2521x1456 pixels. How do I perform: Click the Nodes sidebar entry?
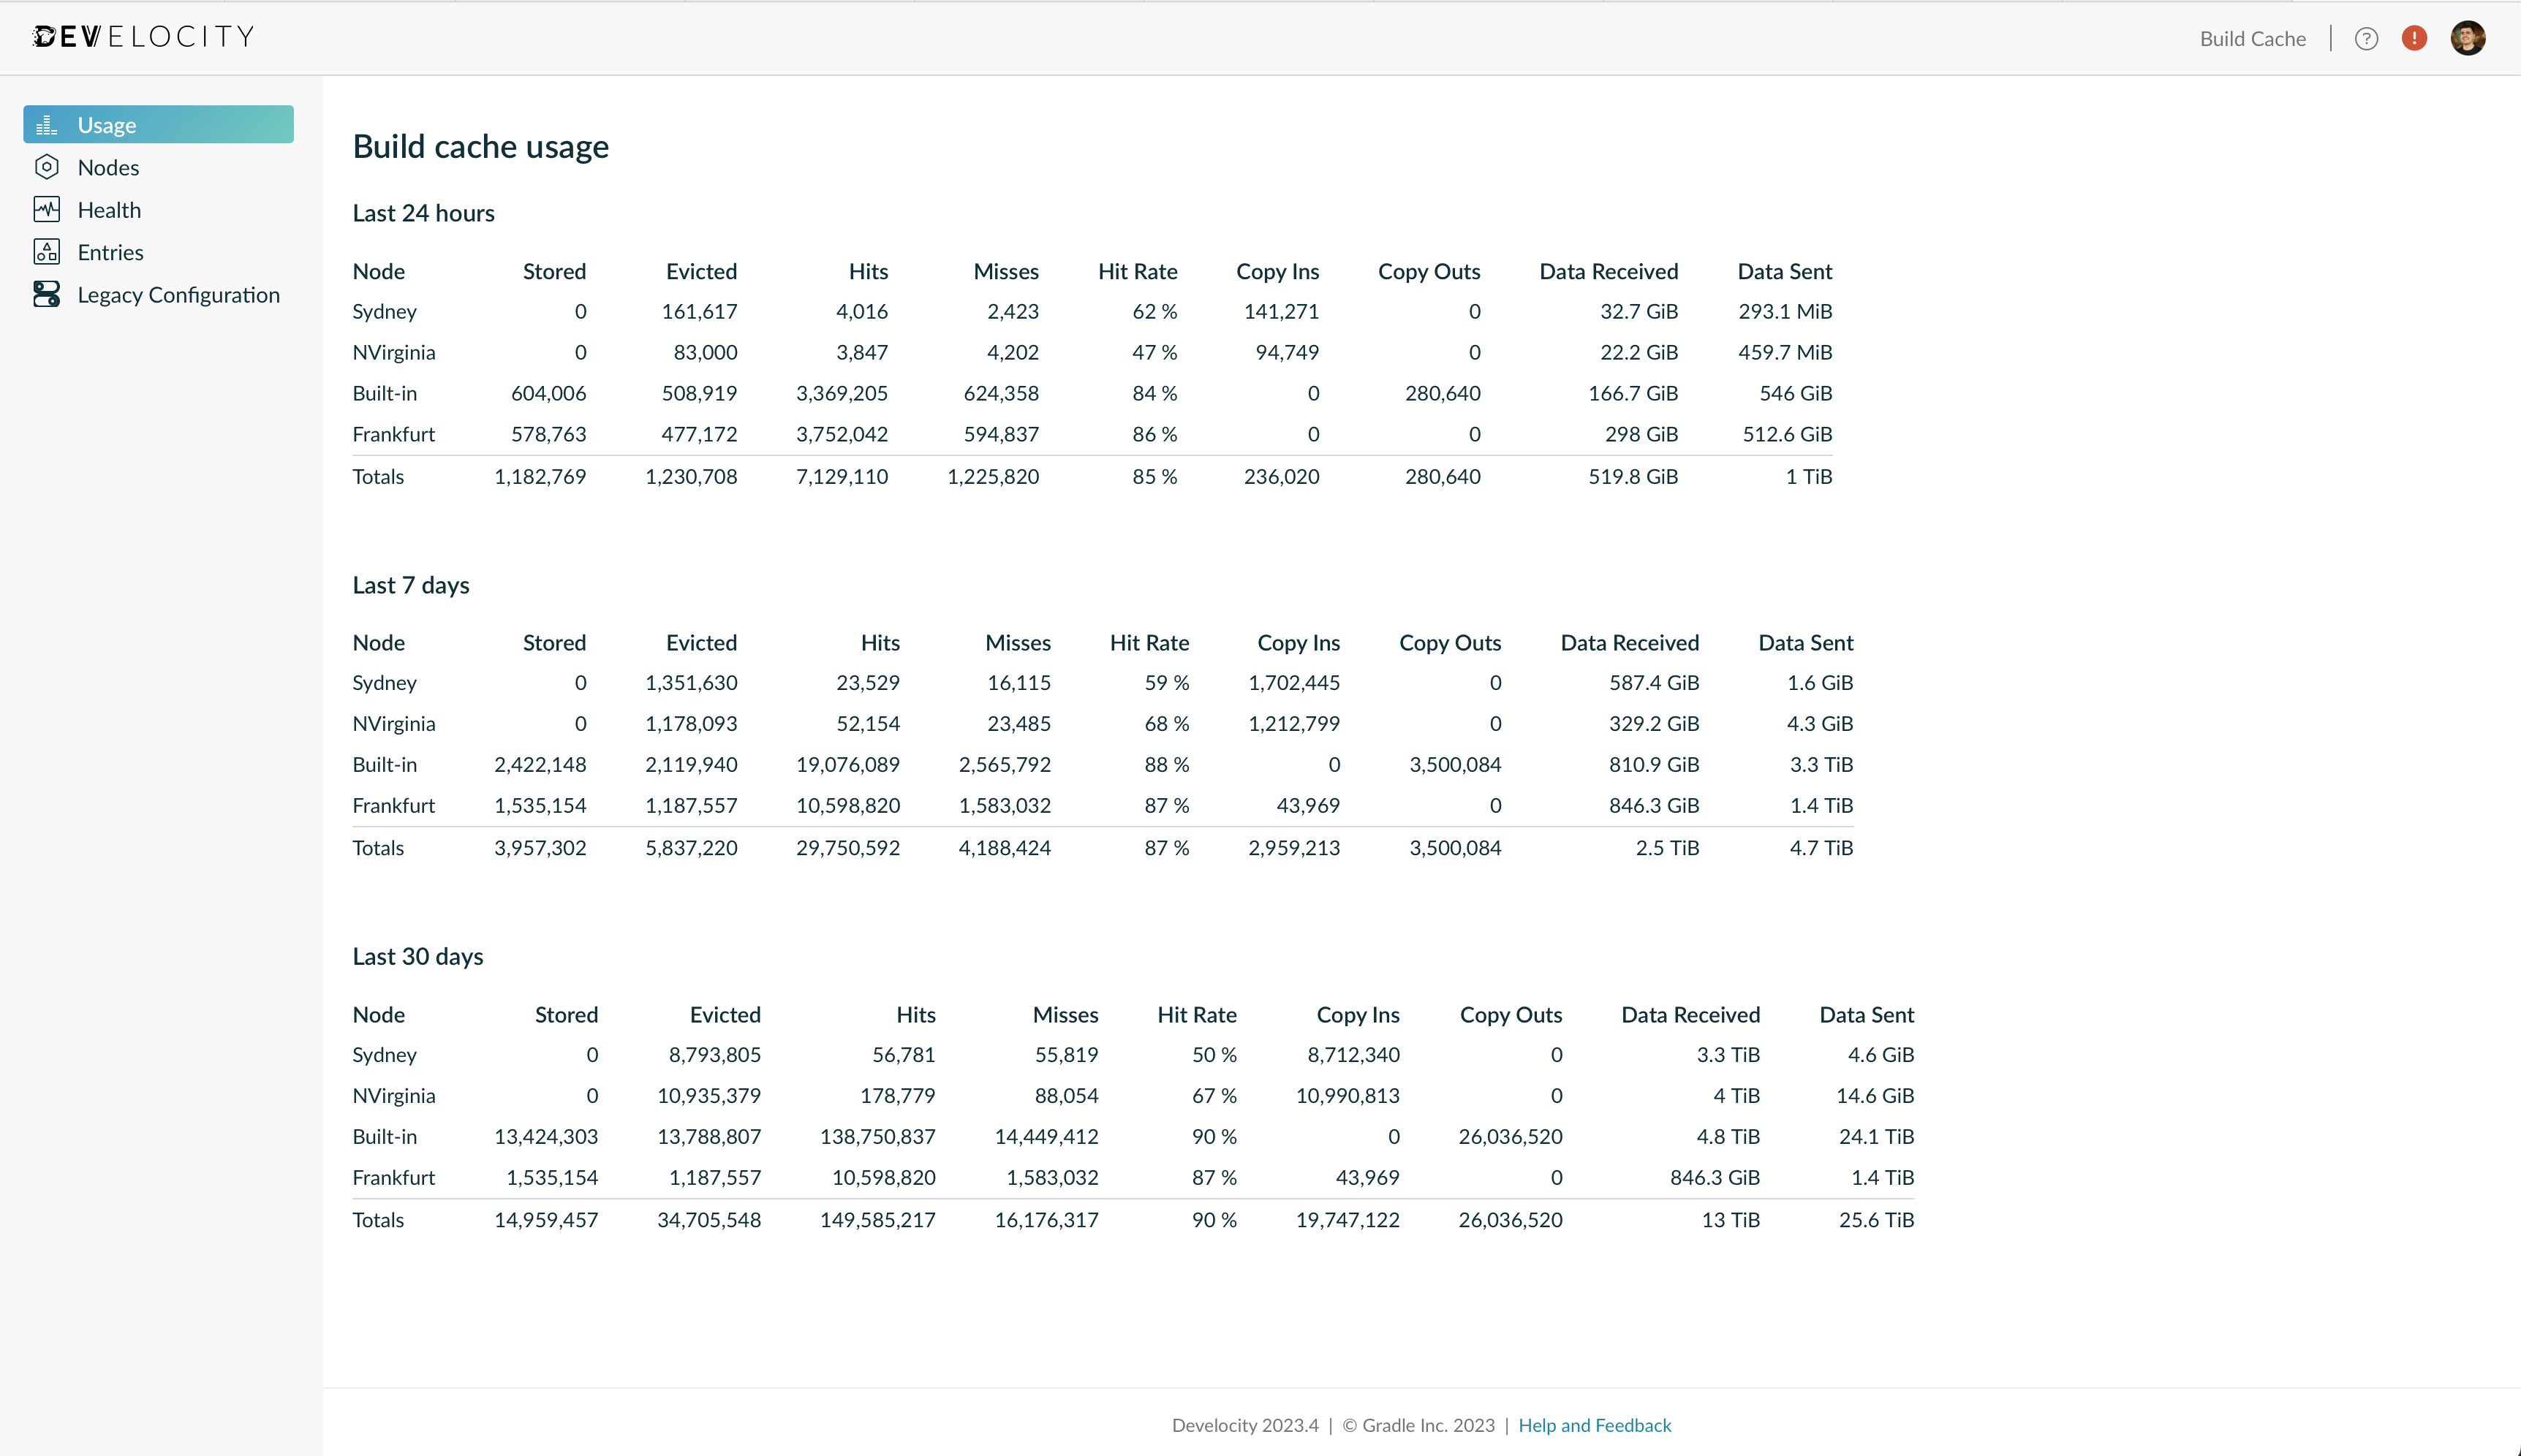(109, 167)
